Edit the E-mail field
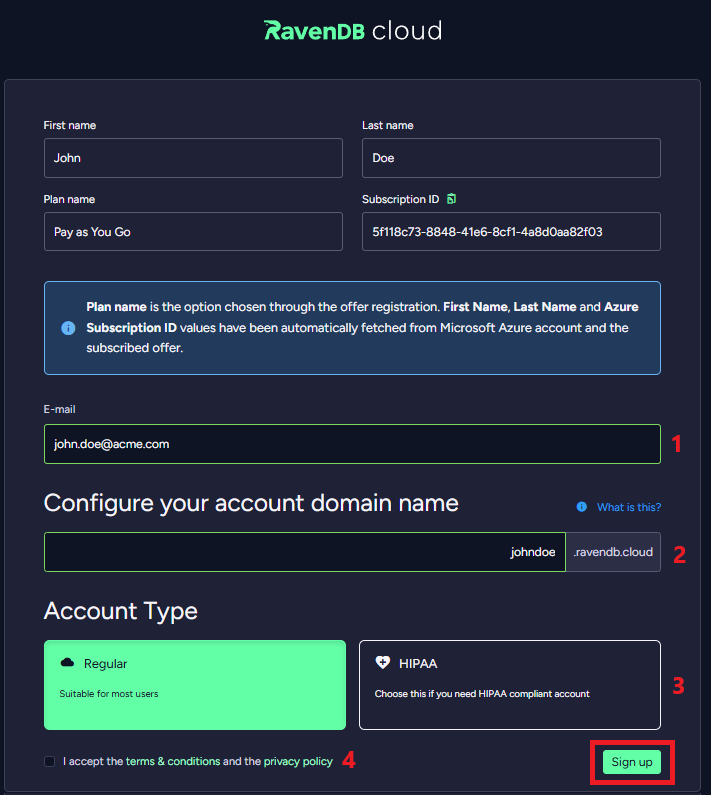The image size is (711, 795). click(352, 444)
